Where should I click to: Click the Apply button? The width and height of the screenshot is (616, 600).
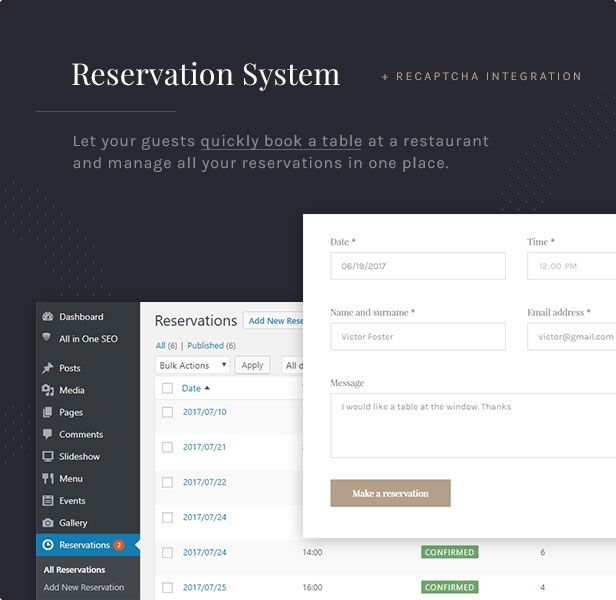pyautogui.click(x=253, y=366)
